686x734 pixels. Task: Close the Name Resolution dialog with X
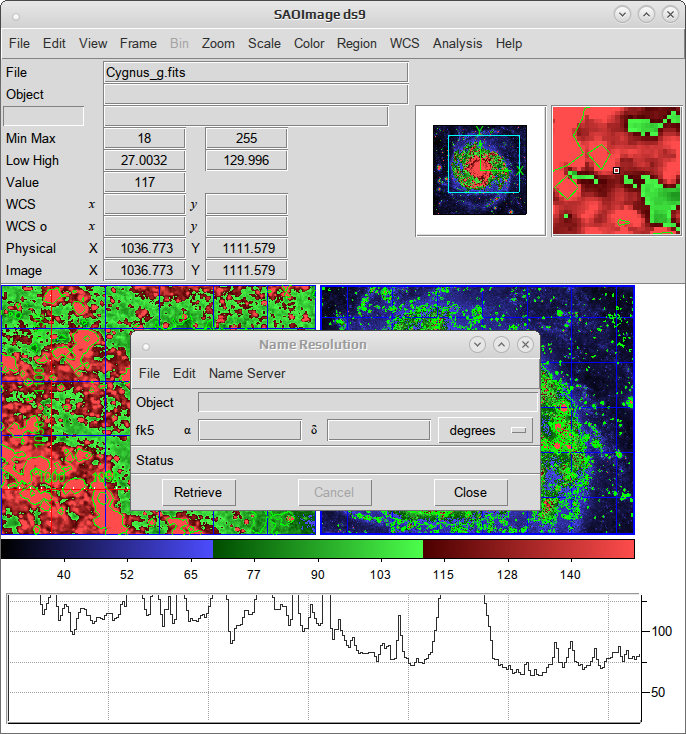click(x=525, y=345)
